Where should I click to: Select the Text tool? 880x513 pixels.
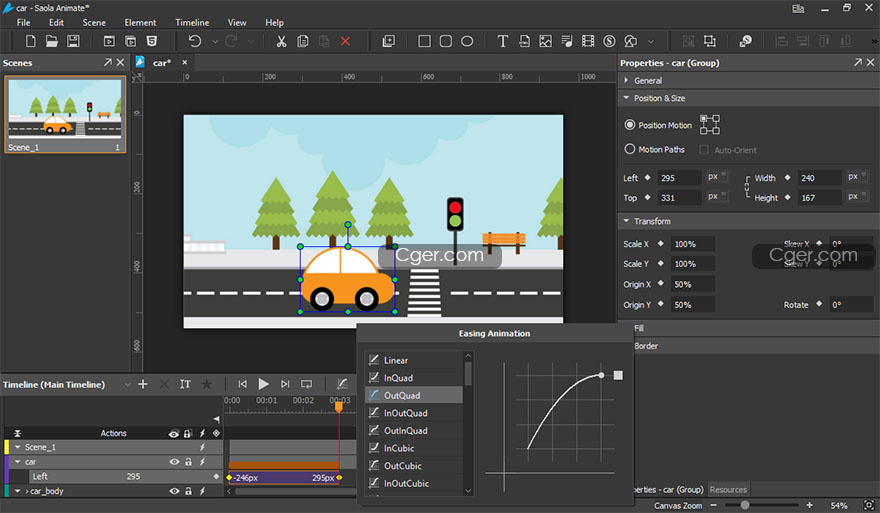point(502,41)
